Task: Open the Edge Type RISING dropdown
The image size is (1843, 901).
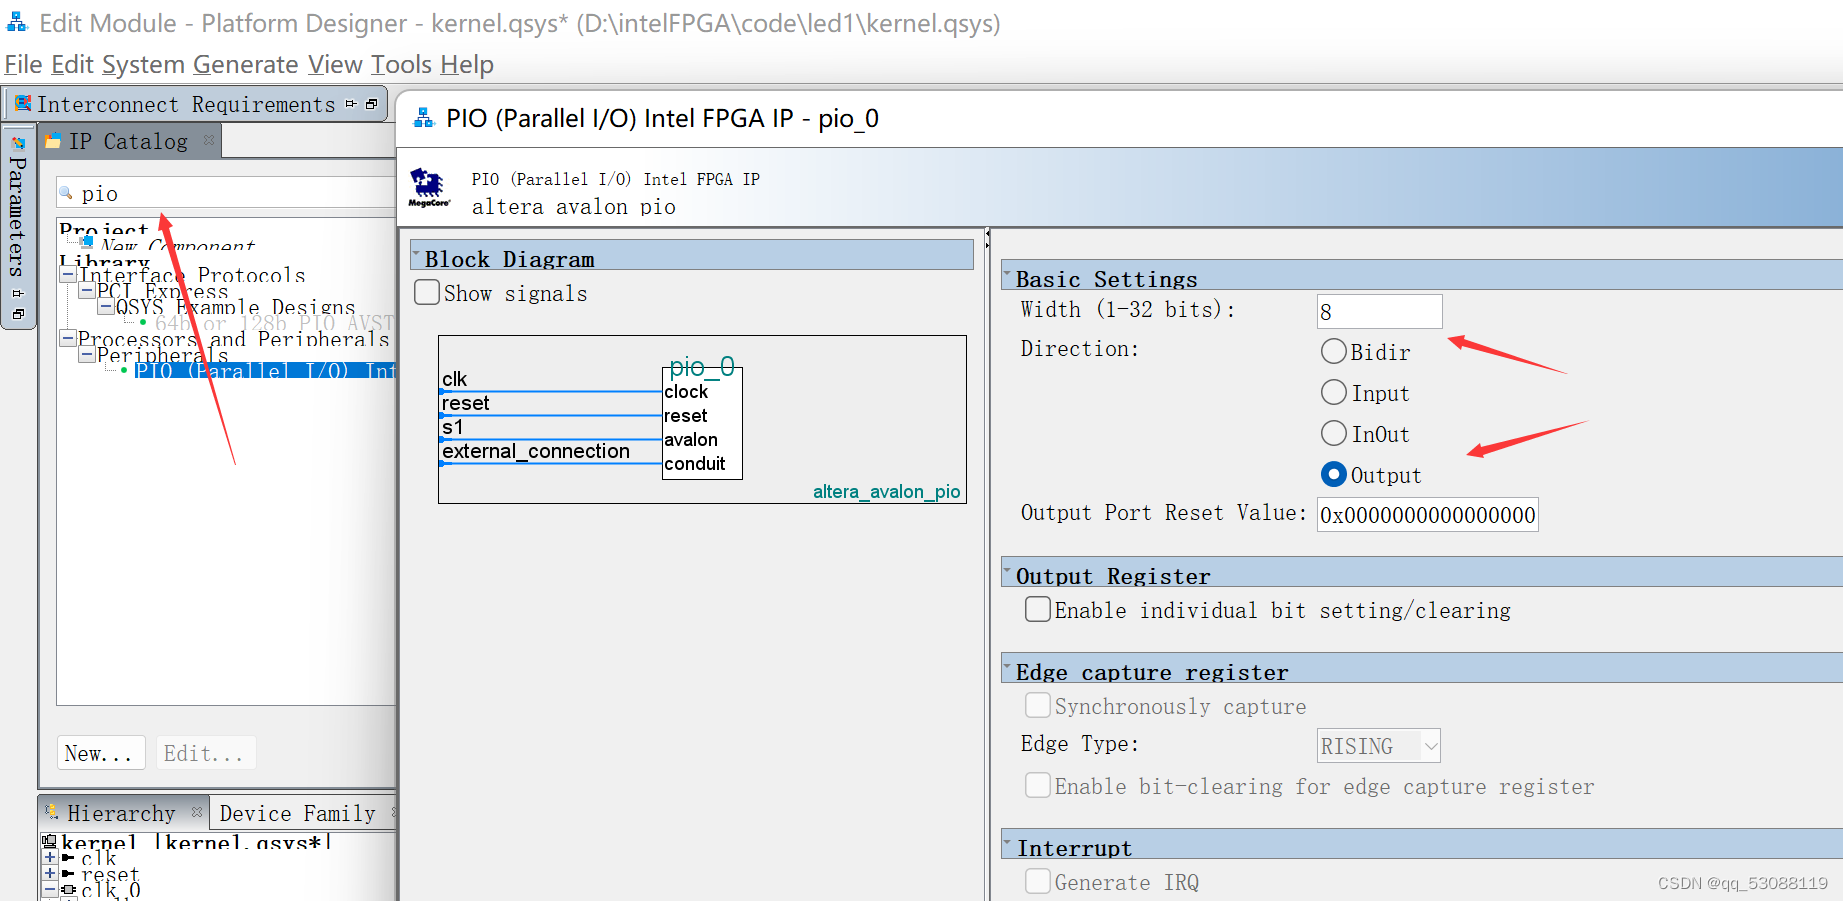Action: pyautogui.click(x=1378, y=746)
